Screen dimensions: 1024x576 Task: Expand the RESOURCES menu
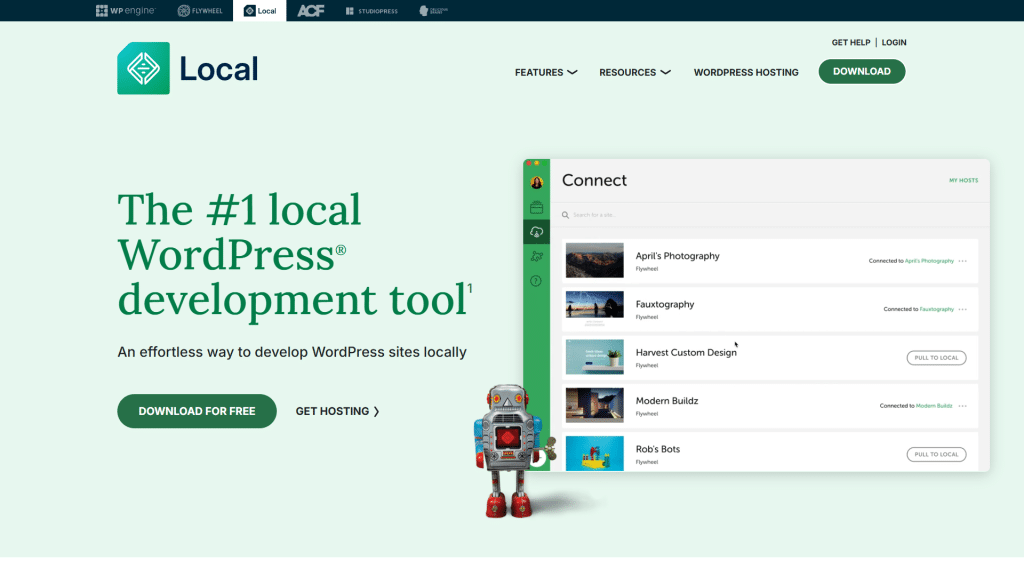[635, 72]
